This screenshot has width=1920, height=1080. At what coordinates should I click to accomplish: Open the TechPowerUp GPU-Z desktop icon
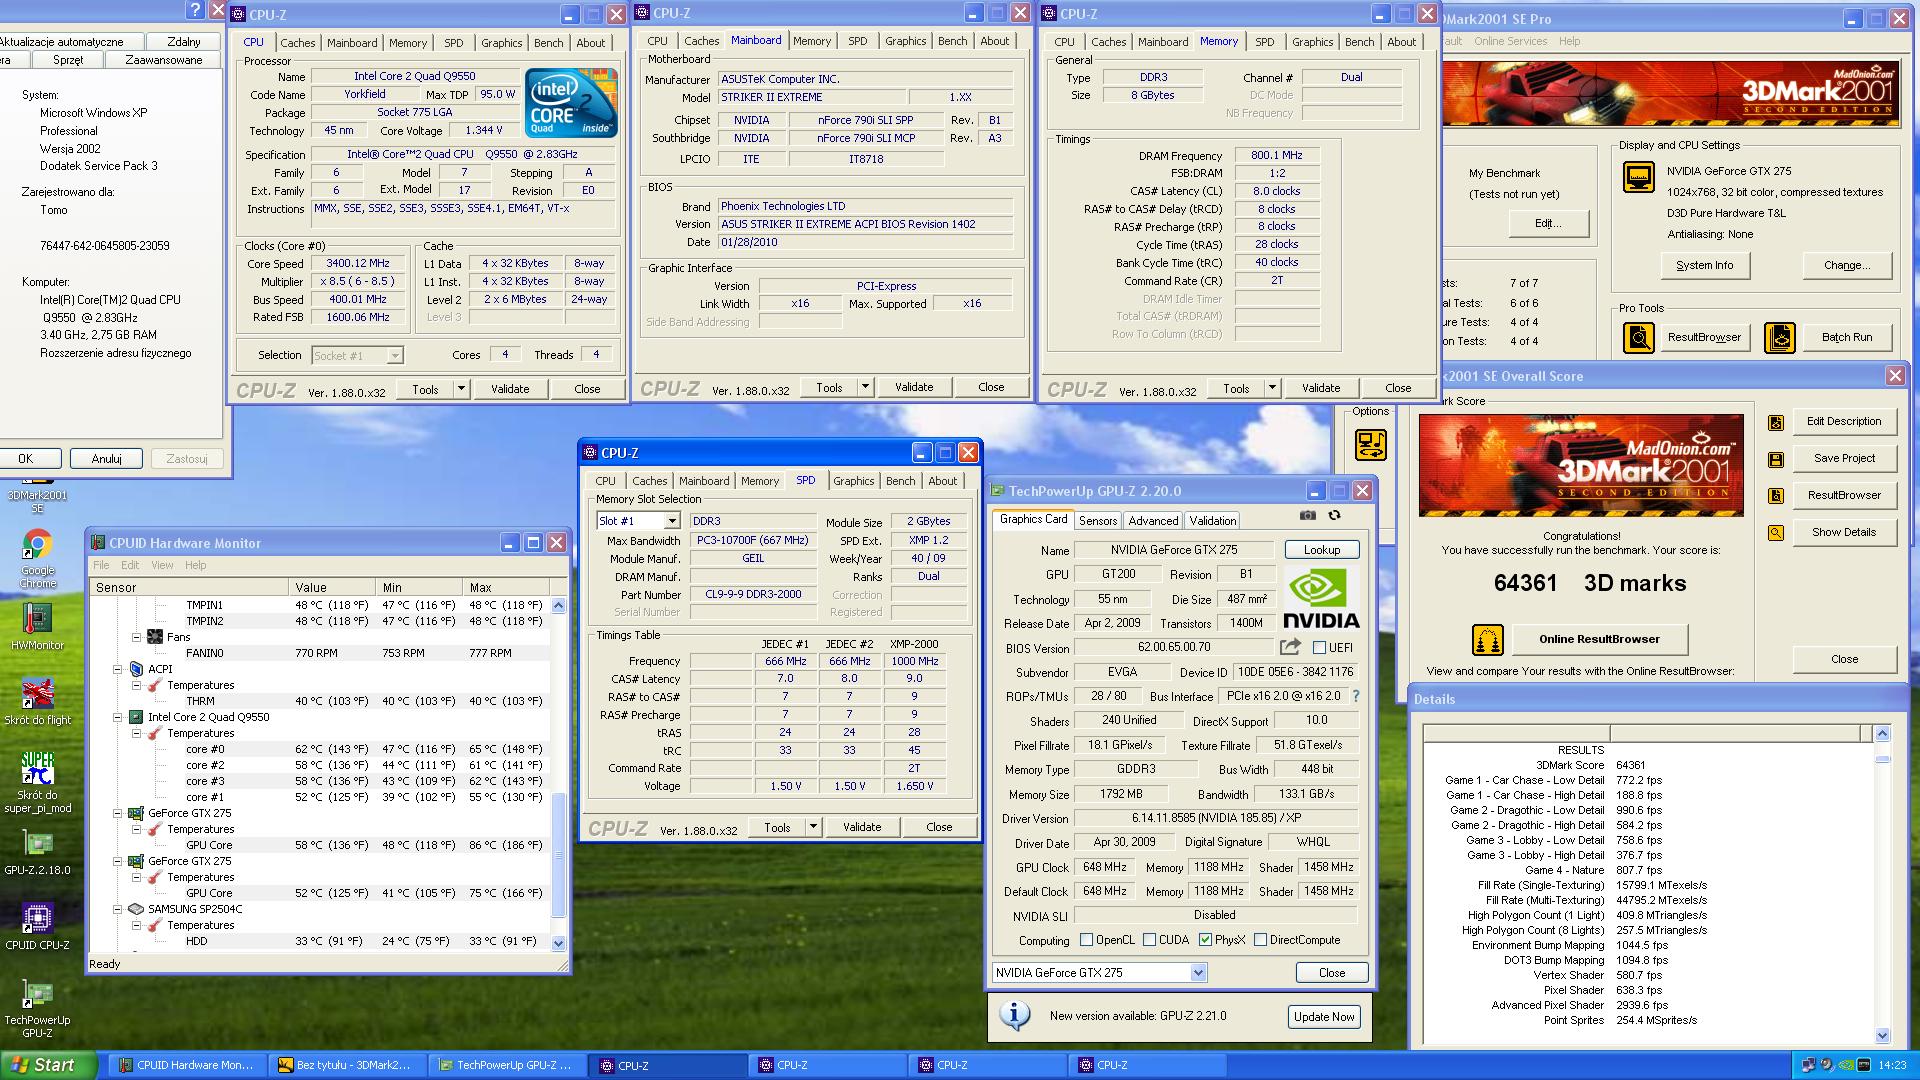tap(37, 1008)
